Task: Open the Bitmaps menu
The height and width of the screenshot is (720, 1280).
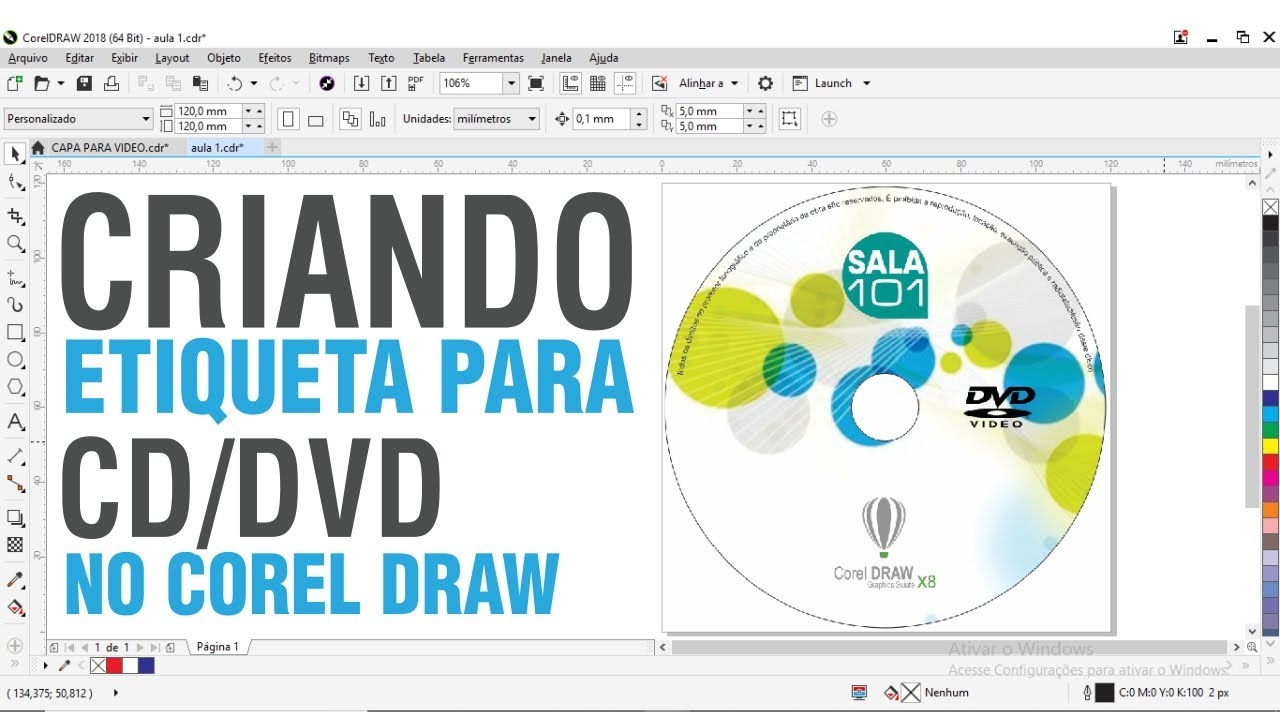Action: pyautogui.click(x=329, y=58)
